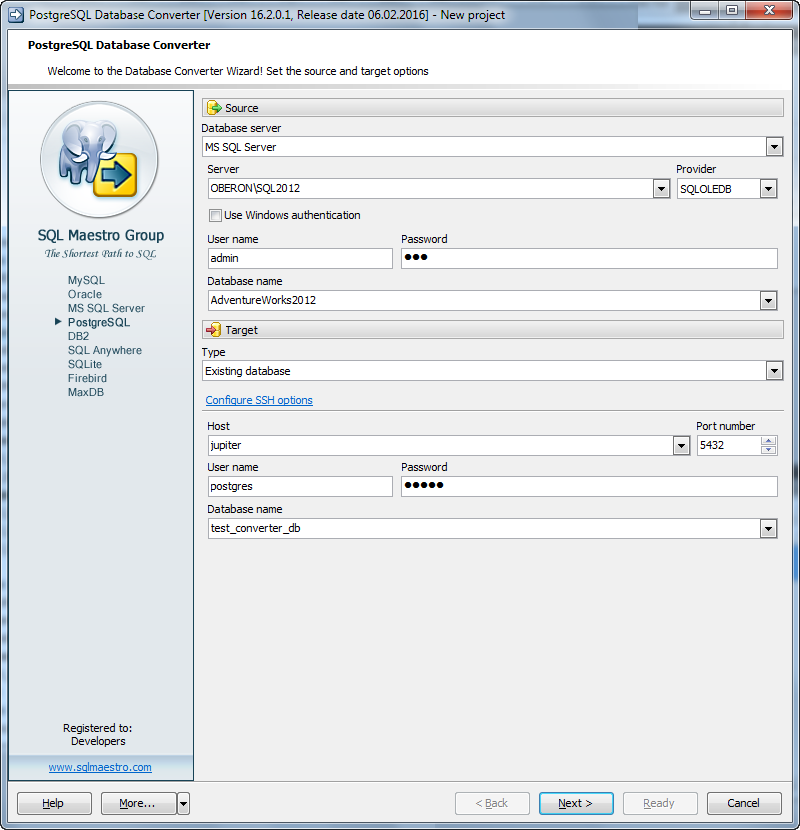The image size is (800, 830).
Task: Open the Provider dropdown
Action: pos(768,188)
